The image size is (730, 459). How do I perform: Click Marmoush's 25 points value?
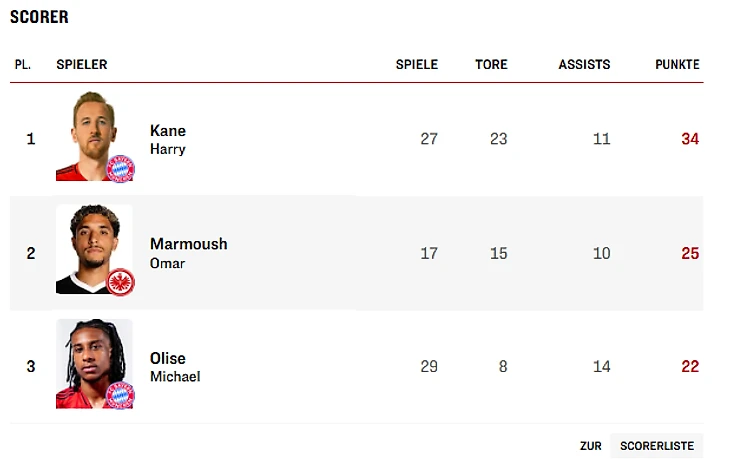pyautogui.click(x=690, y=253)
